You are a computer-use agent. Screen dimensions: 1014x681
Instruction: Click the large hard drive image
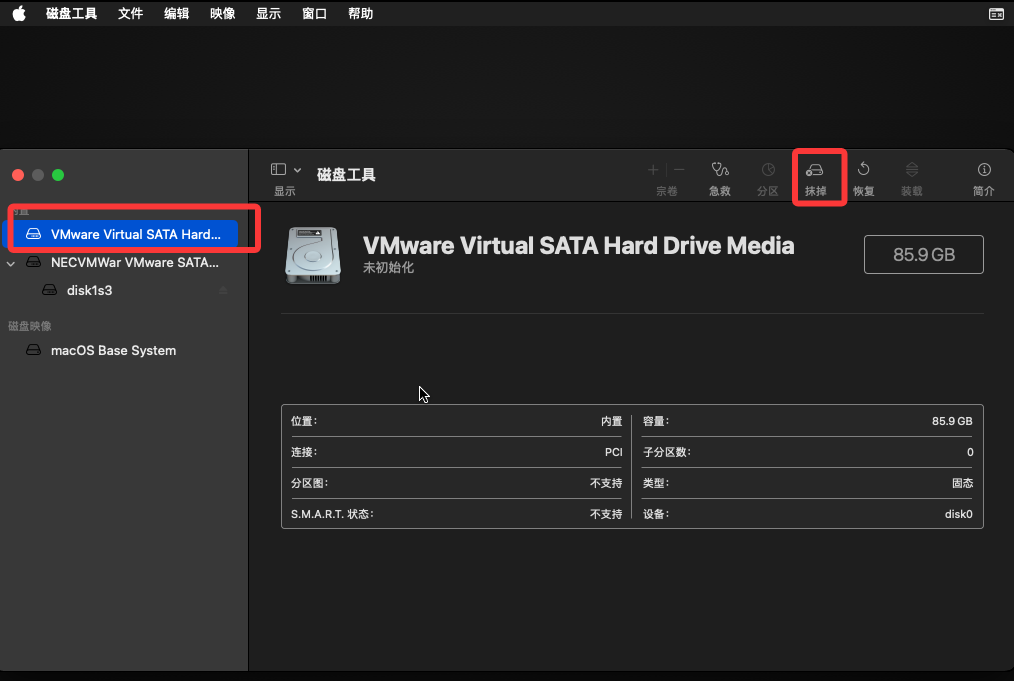pyautogui.click(x=313, y=255)
